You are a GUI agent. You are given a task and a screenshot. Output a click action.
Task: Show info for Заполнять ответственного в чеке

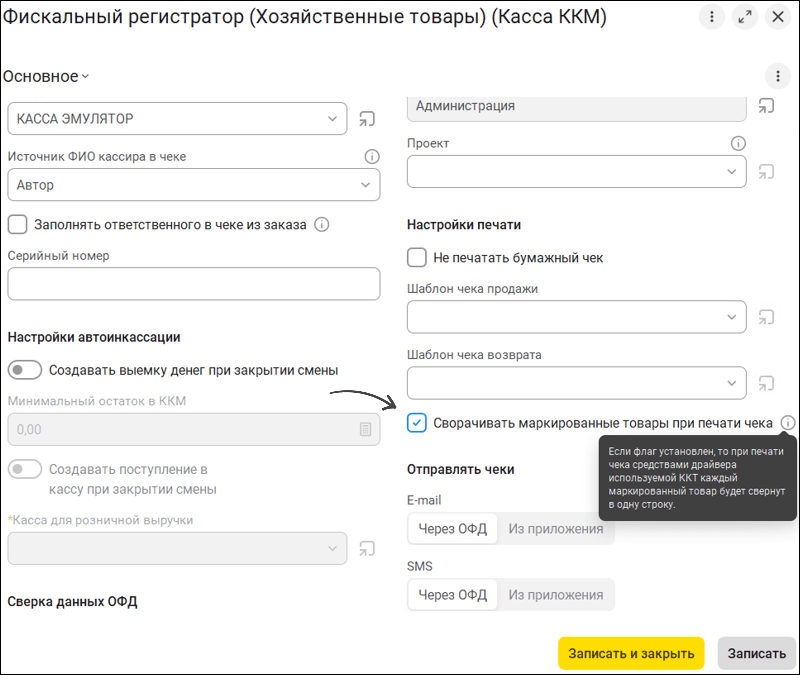(321, 224)
